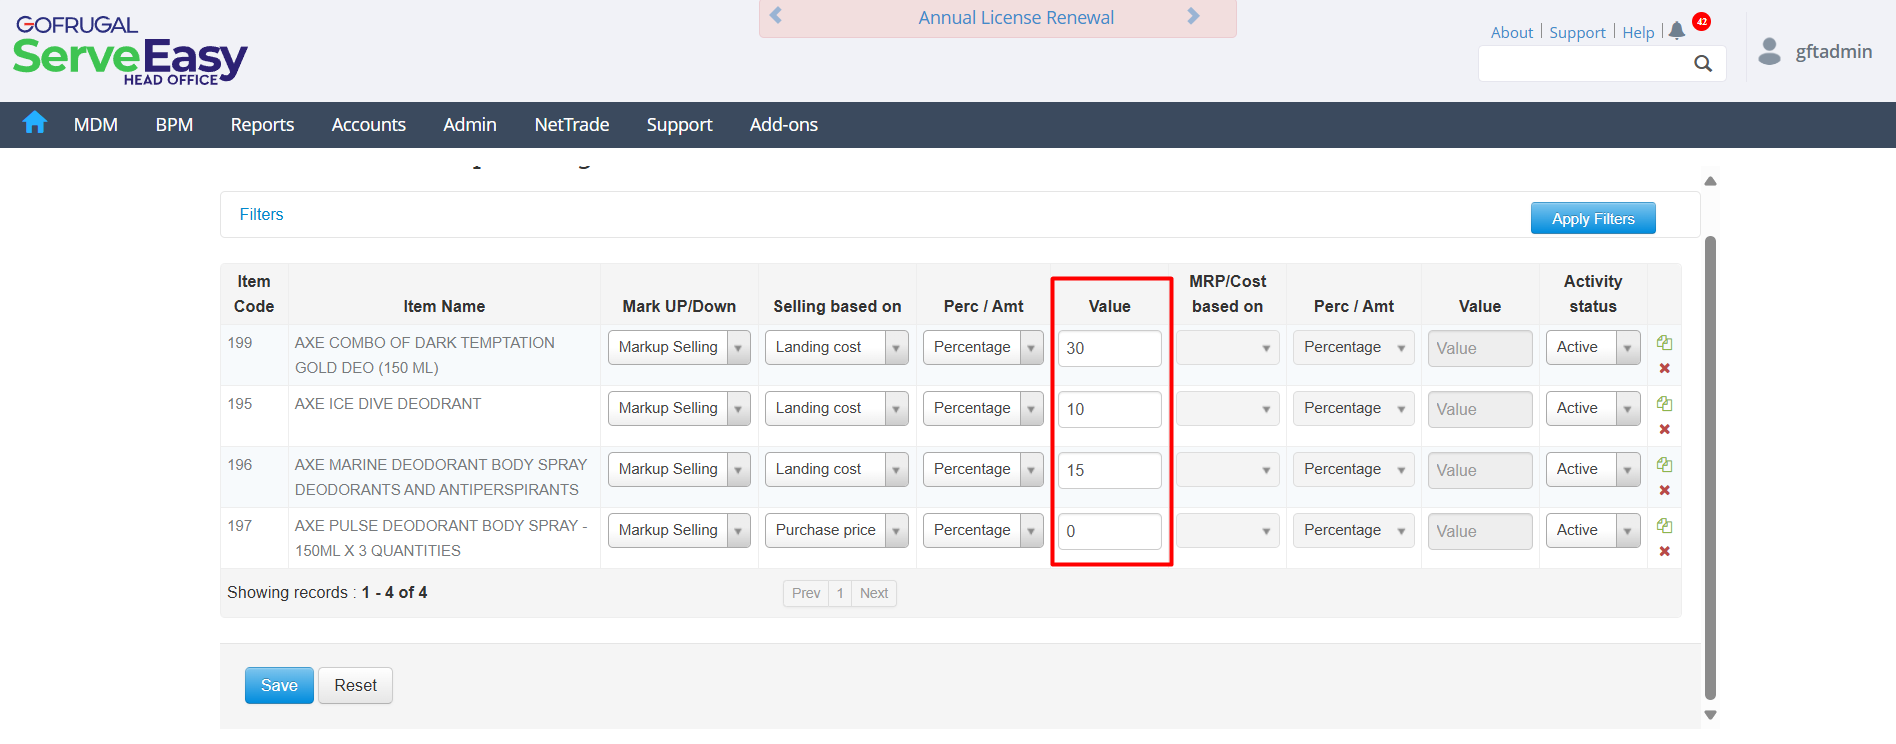1896x744 pixels.
Task: Open the BPM menu
Action: click(174, 125)
